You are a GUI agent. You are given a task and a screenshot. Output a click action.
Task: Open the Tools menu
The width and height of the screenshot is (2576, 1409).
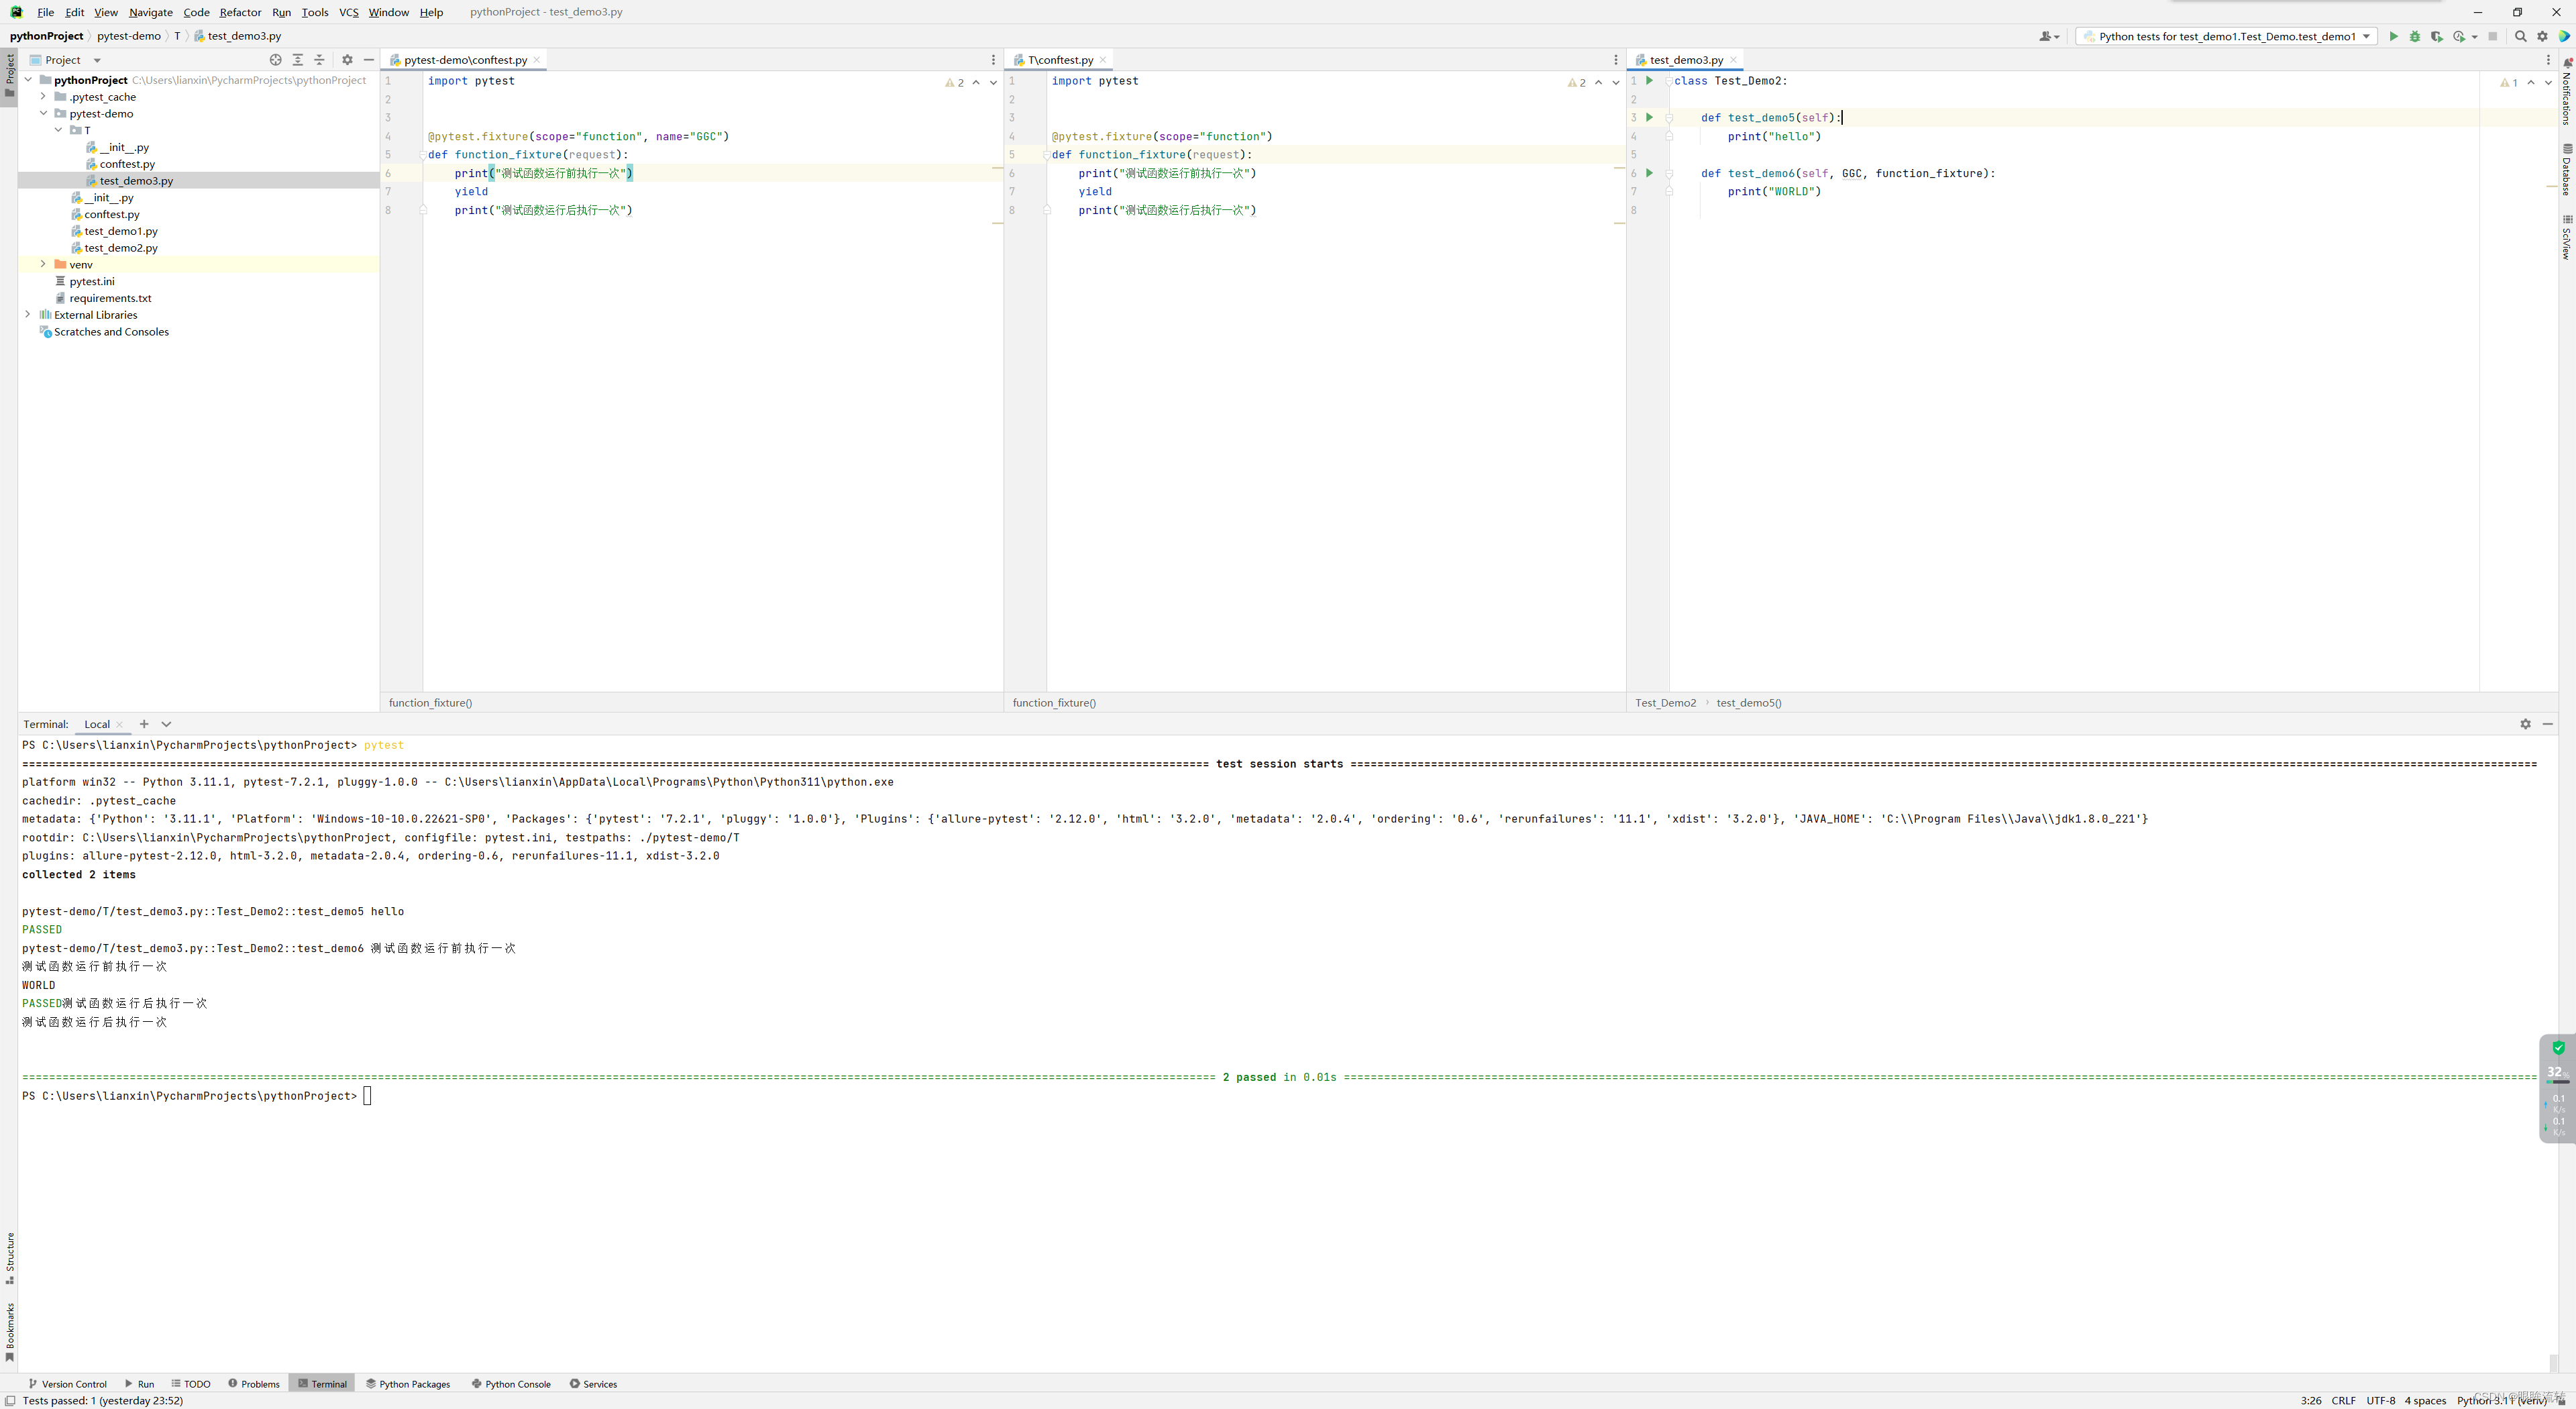point(315,12)
